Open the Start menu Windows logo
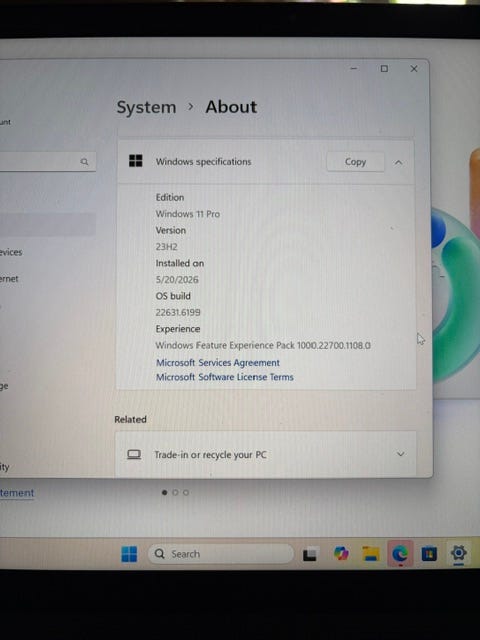The height and width of the screenshot is (640, 480). (129, 554)
